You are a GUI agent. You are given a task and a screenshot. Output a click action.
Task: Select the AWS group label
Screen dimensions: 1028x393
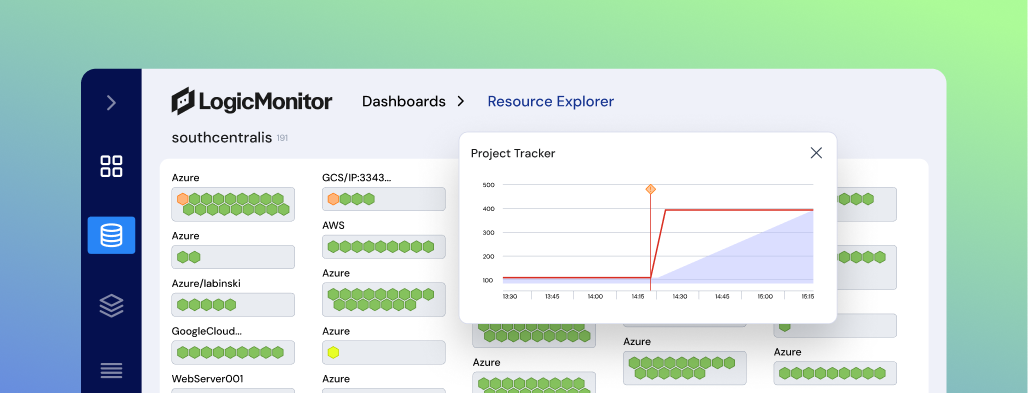(x=333, y=225)
